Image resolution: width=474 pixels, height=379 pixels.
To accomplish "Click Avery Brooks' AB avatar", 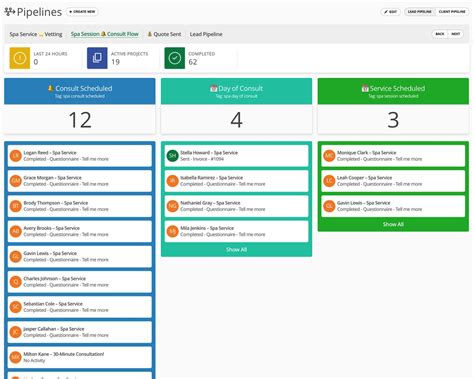I will [16, 231].
